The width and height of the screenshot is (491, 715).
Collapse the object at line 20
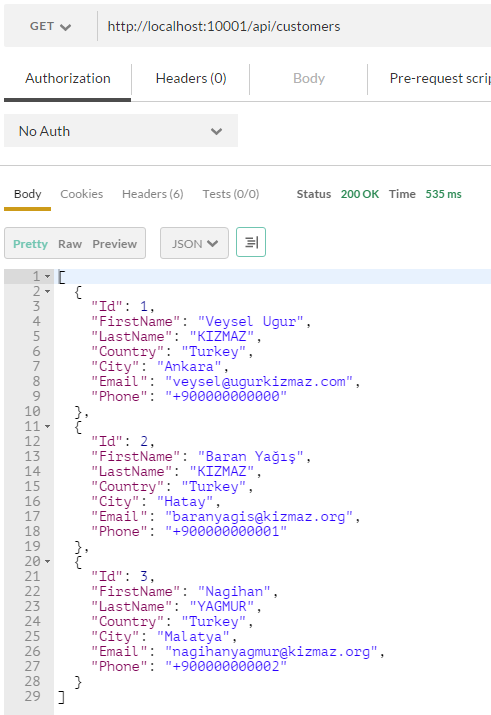[47, 561]
